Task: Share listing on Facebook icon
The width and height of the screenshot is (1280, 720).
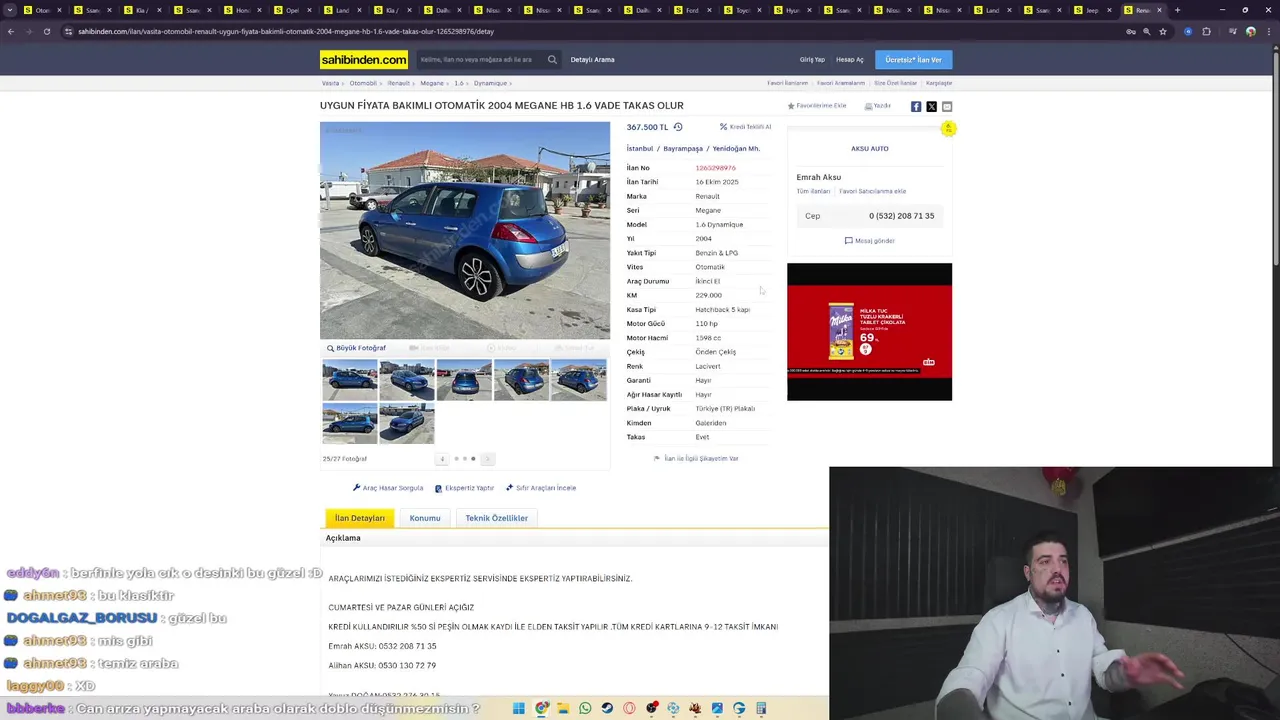Action: pos(916,106)
